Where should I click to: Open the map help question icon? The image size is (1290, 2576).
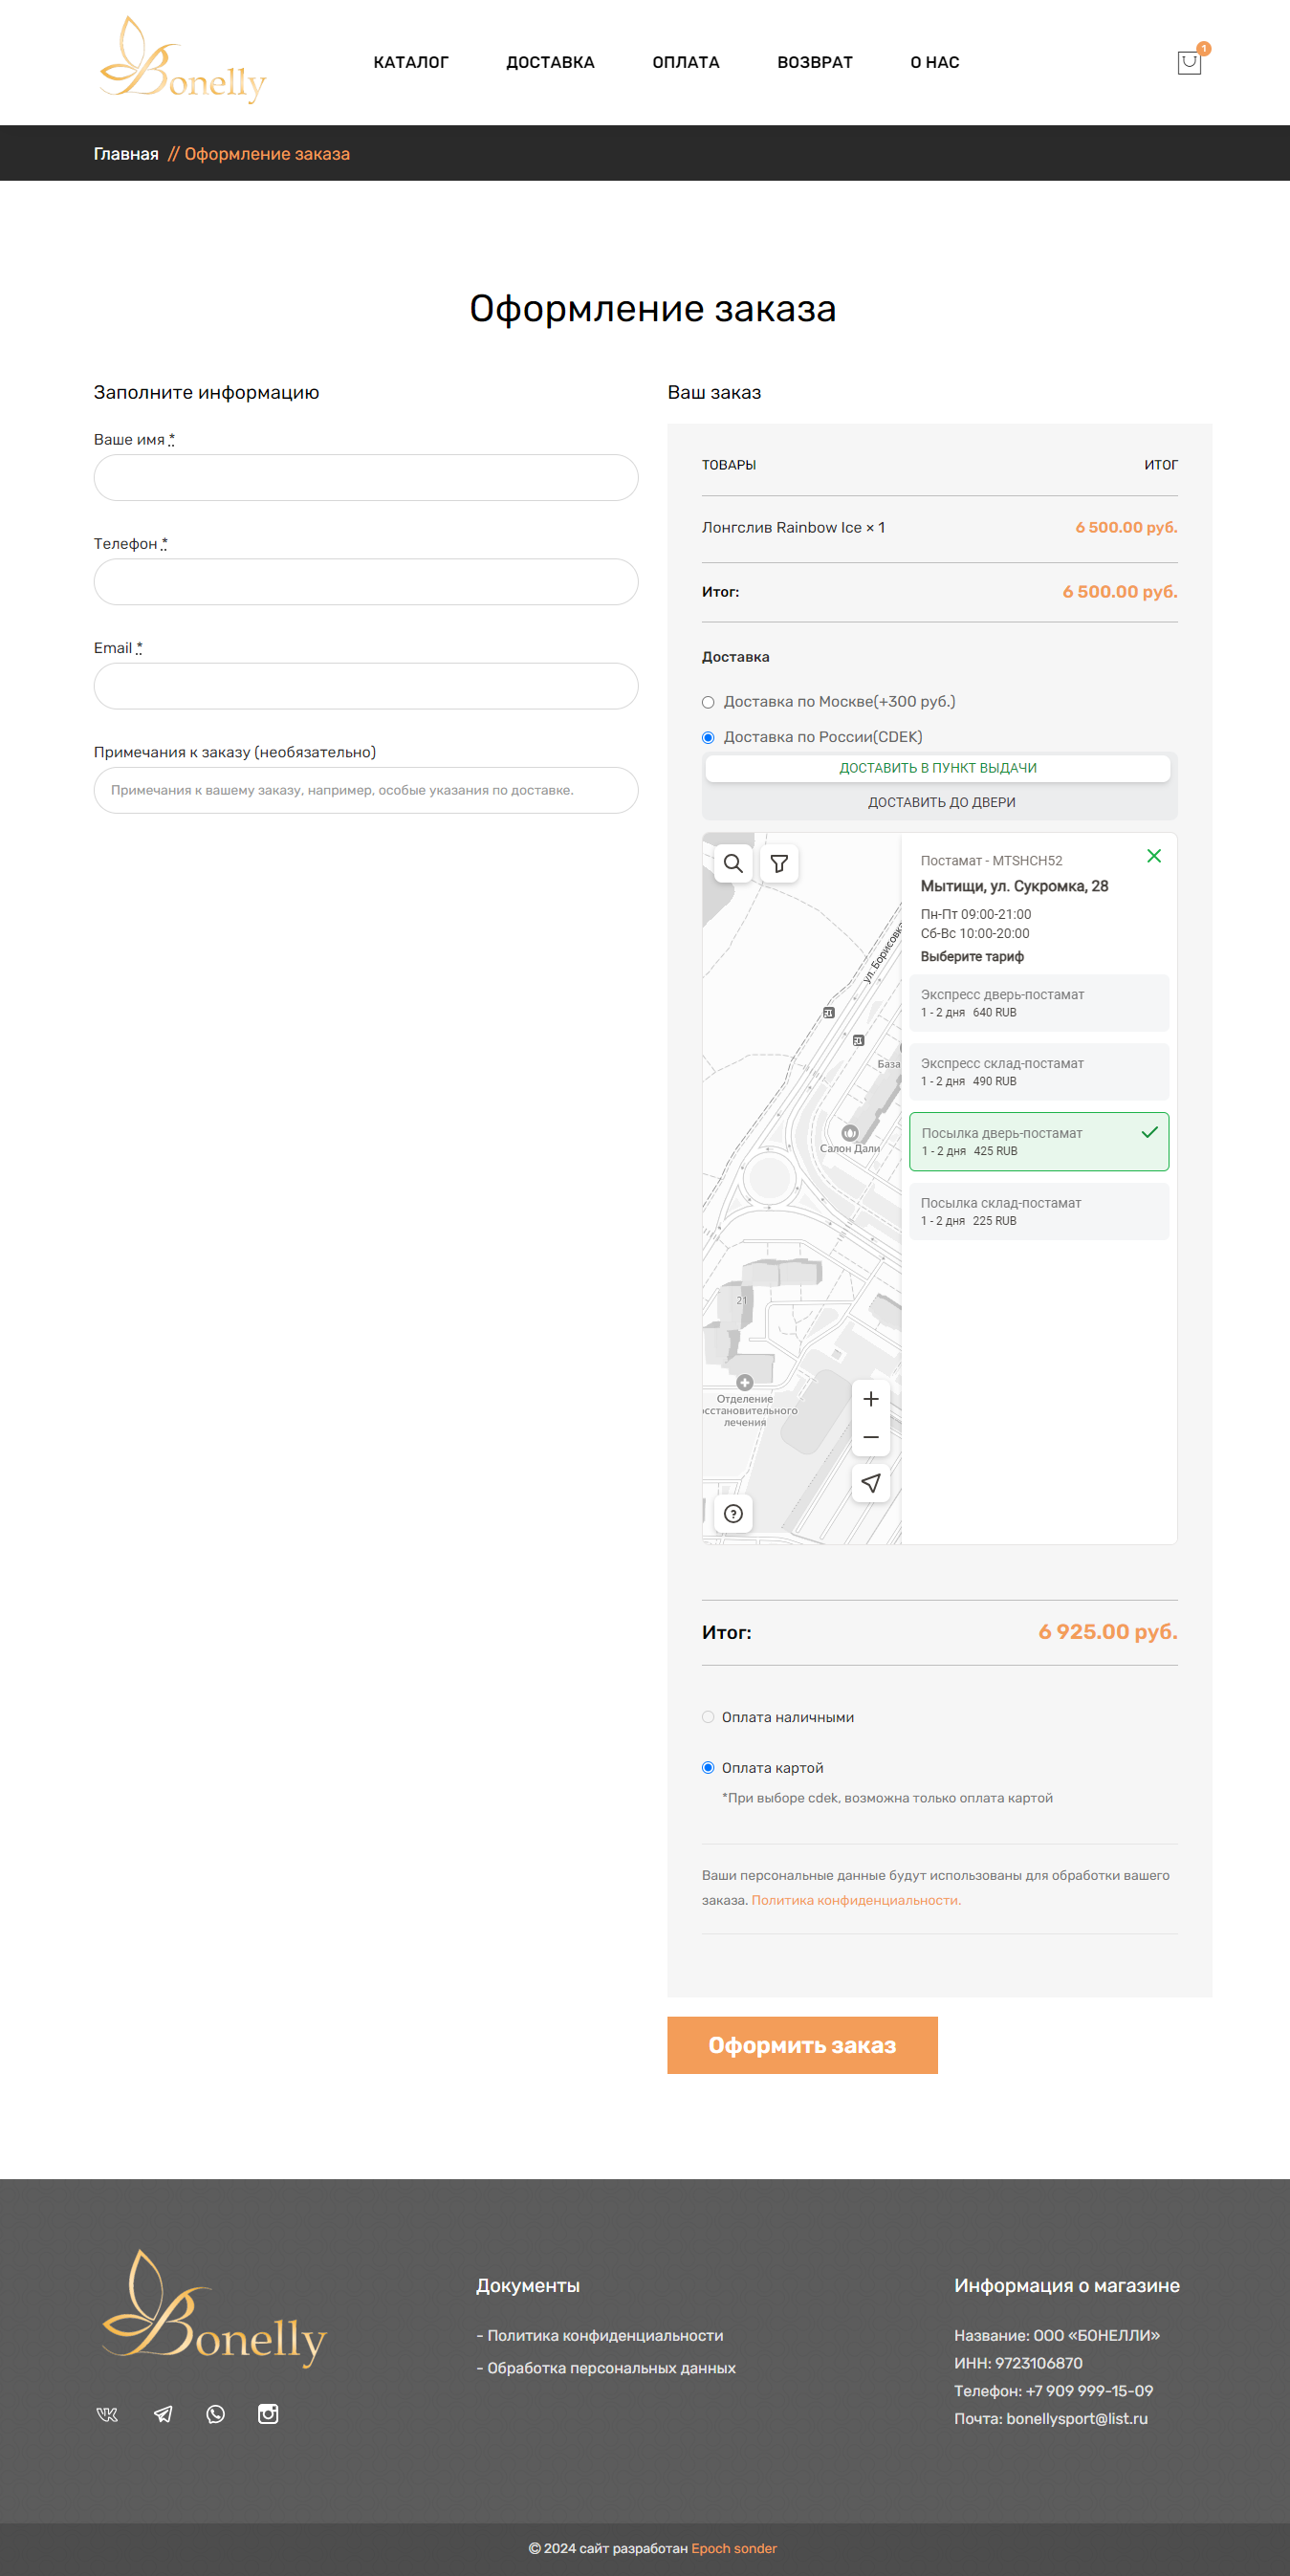(733, 1513)
